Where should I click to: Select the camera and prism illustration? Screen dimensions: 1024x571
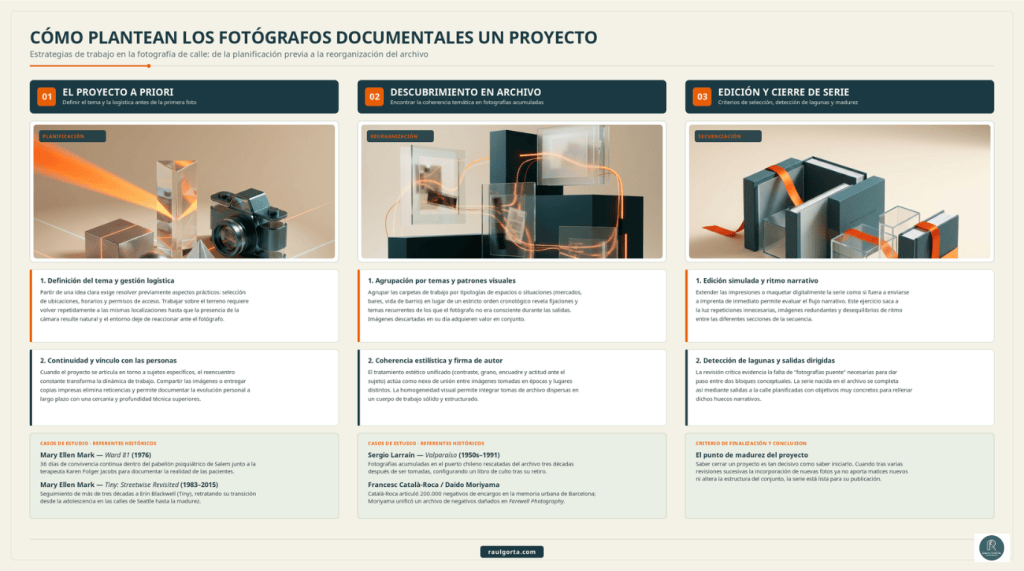point(184,191)
